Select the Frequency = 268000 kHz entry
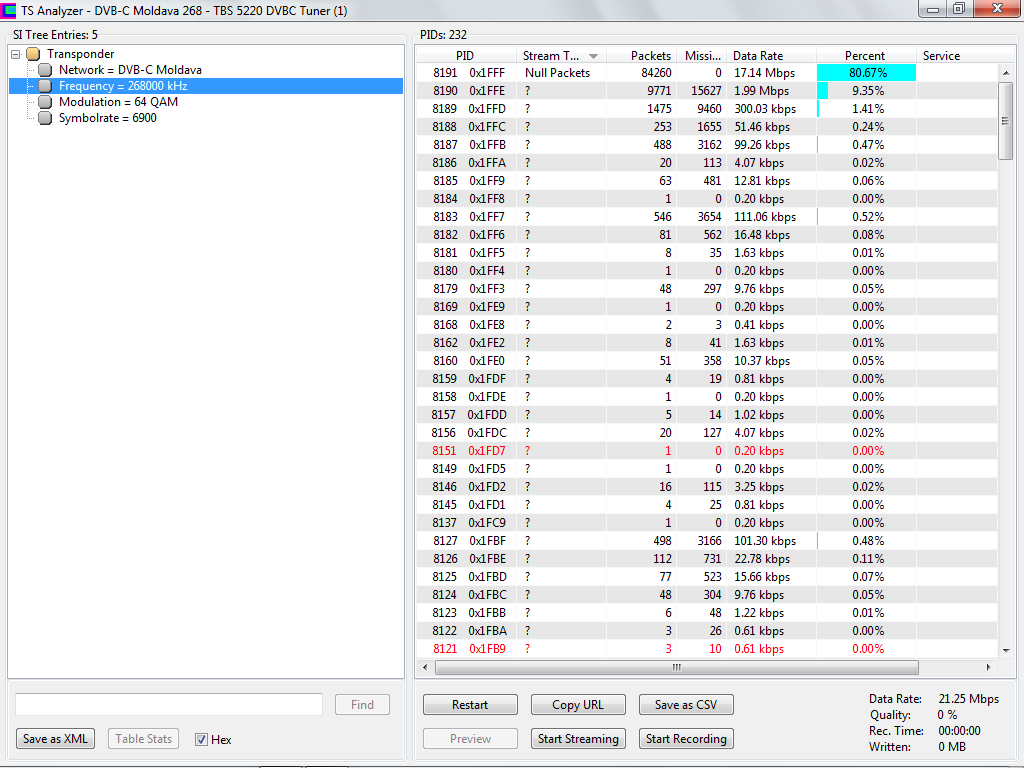 (123, 86)
